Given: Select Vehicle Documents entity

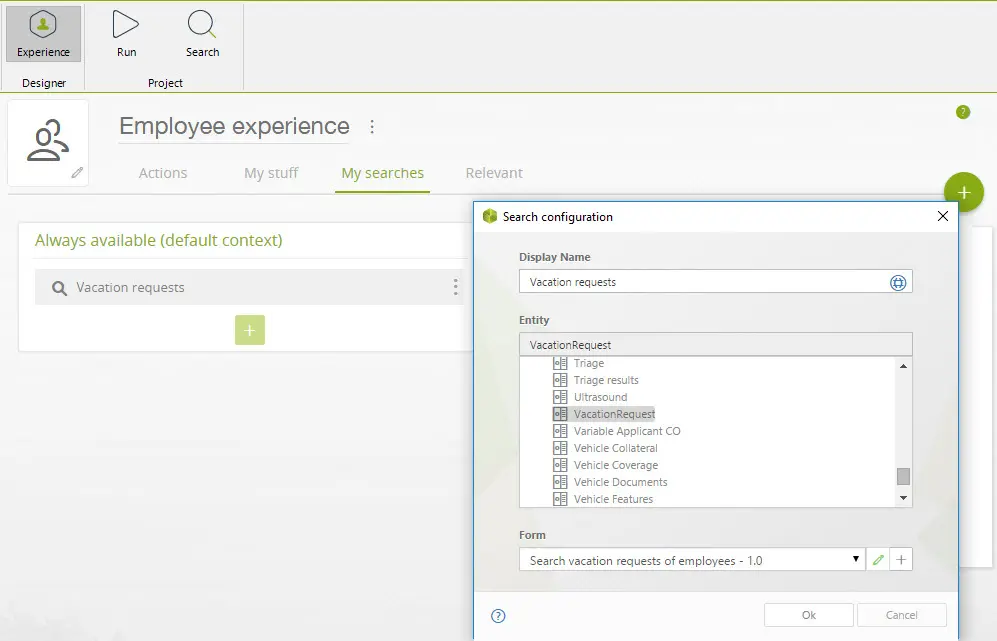Looking at the screenshot, I should [x=621, y=483].
